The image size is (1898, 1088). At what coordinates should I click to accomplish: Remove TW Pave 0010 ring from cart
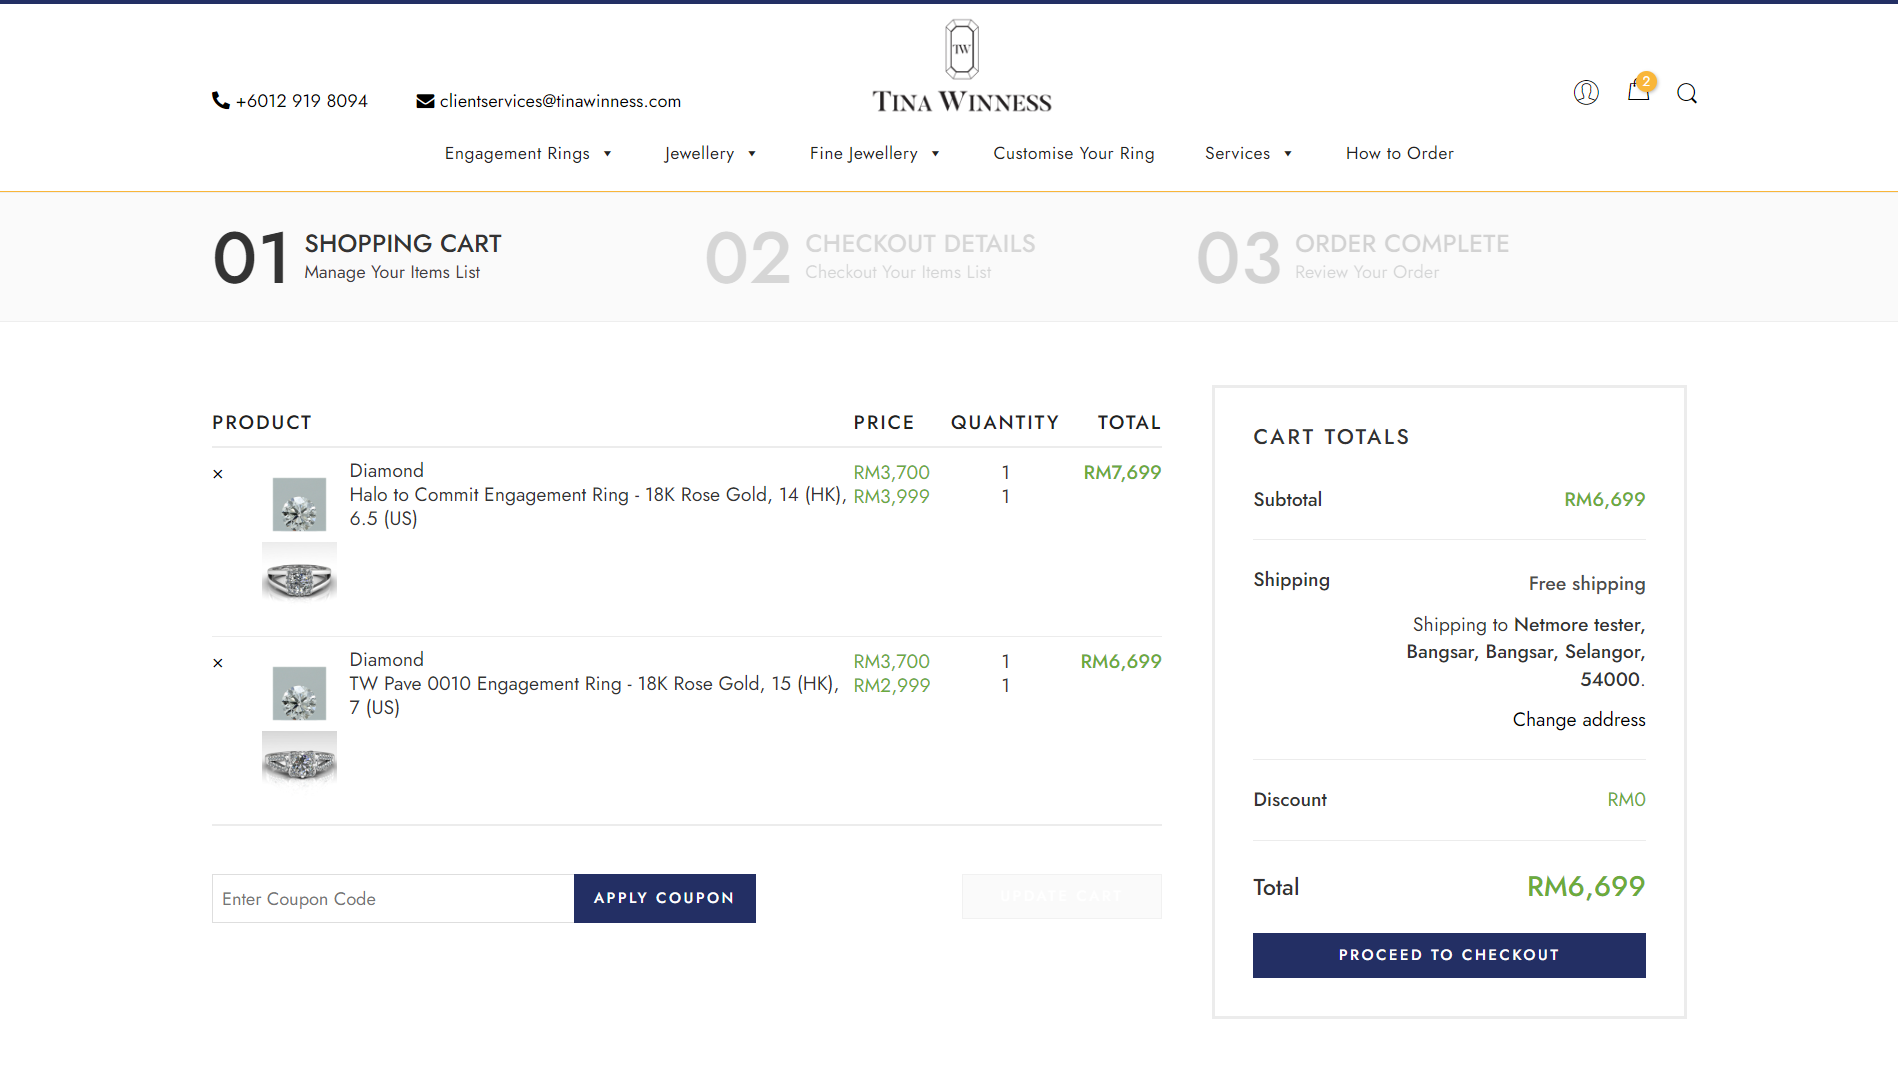218,663
